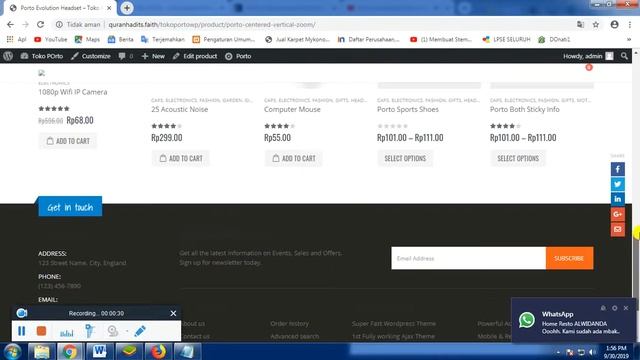The width and height of the screenshot is (640, 360).
Task: Open YouTube bookmark
Action: [51, 39]
